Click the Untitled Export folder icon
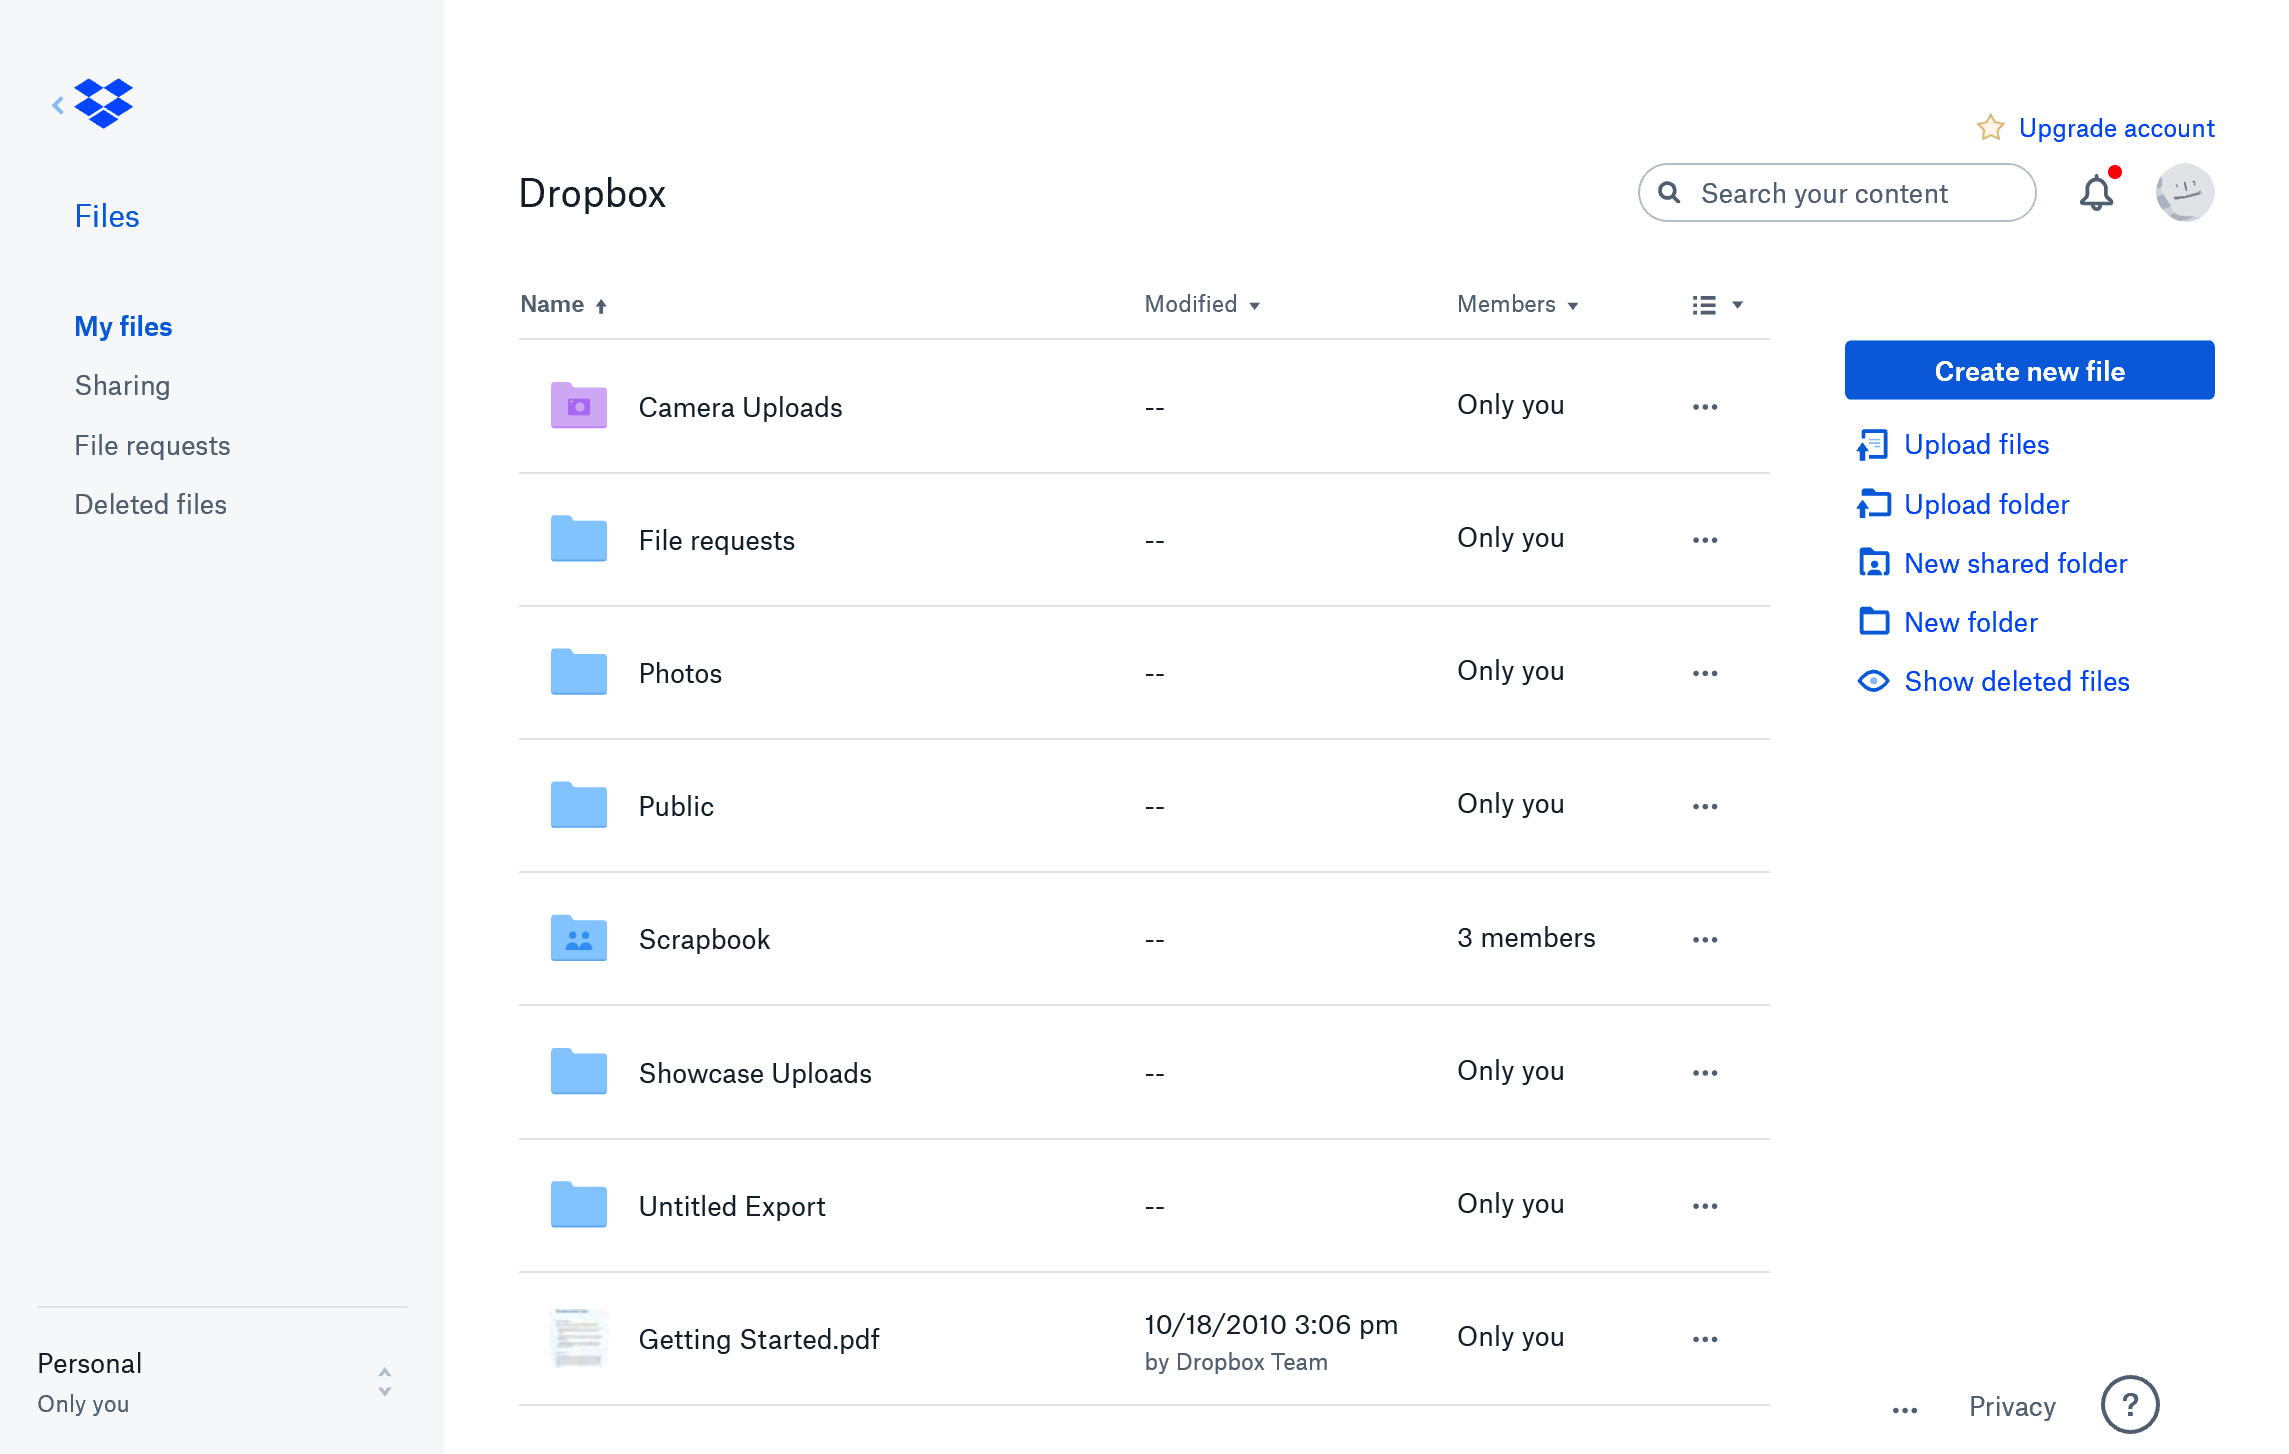 coord(579,1205)
